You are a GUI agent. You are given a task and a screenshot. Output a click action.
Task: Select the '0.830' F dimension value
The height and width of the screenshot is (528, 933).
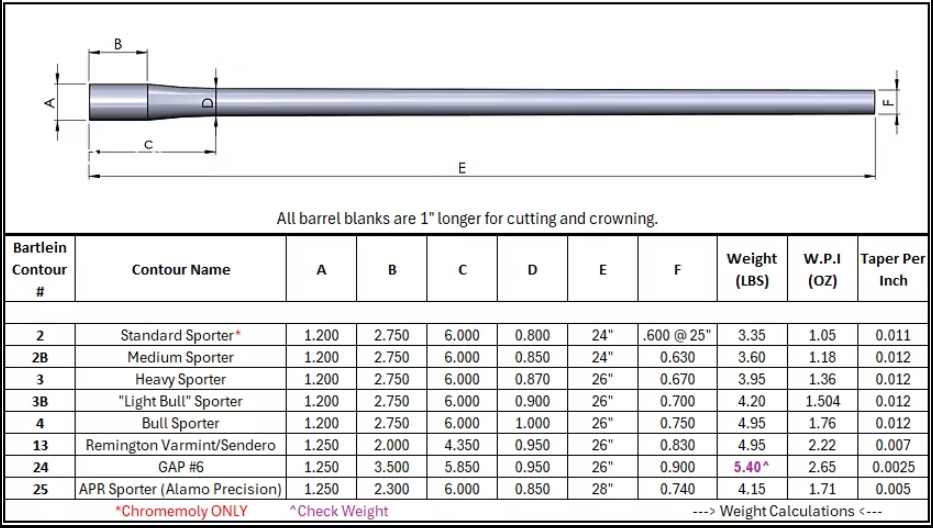[677, 445]
